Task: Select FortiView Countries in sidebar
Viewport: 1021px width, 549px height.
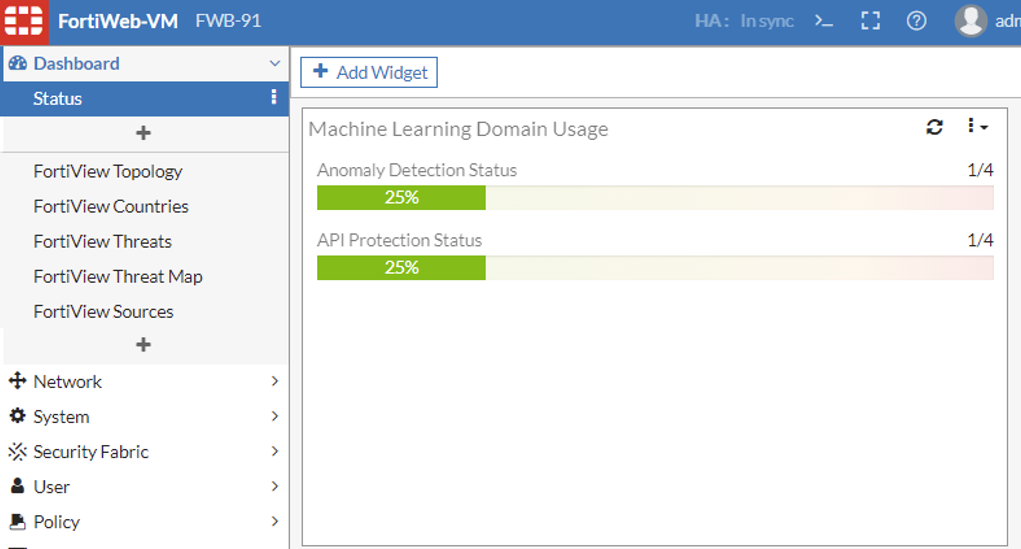Action: click(111, 206)
